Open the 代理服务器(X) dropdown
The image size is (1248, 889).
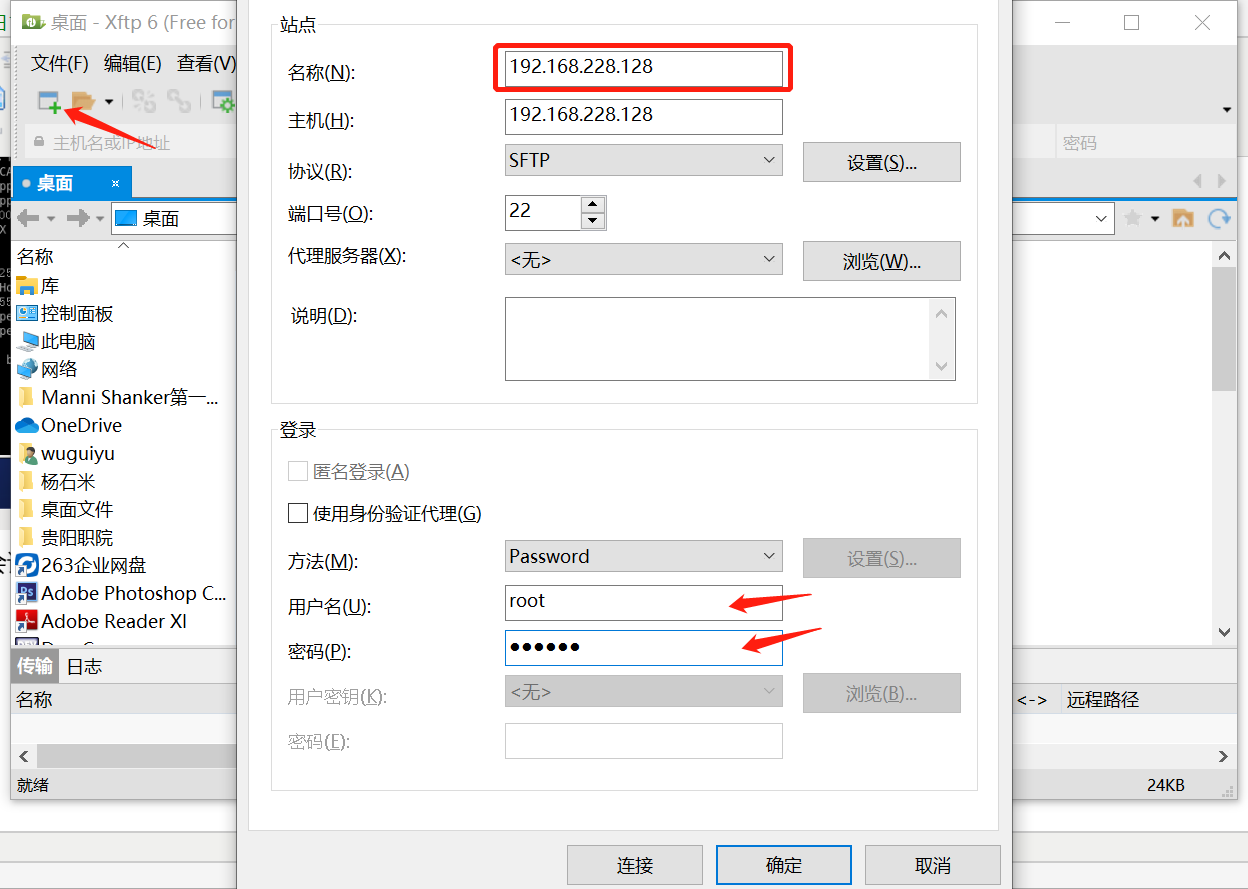644,259
